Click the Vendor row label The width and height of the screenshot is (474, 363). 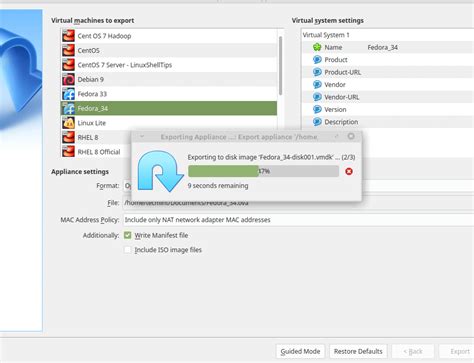pyautogui.click(x=335, y=85)
